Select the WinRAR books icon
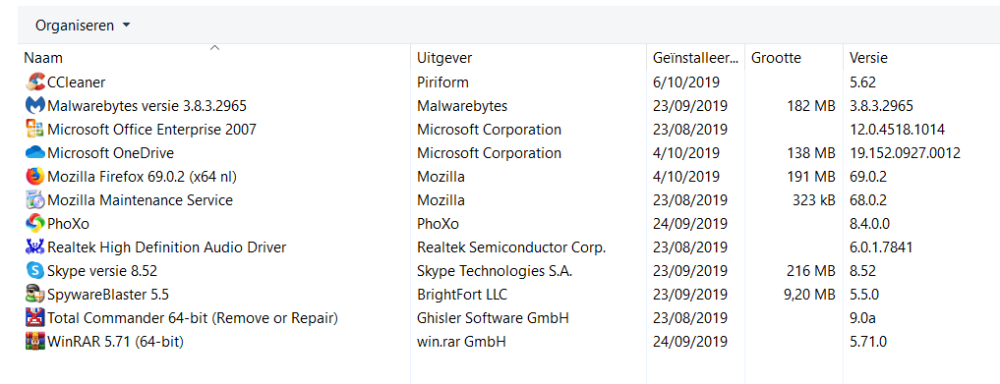1000x384 pixels. tap(34, 342)
